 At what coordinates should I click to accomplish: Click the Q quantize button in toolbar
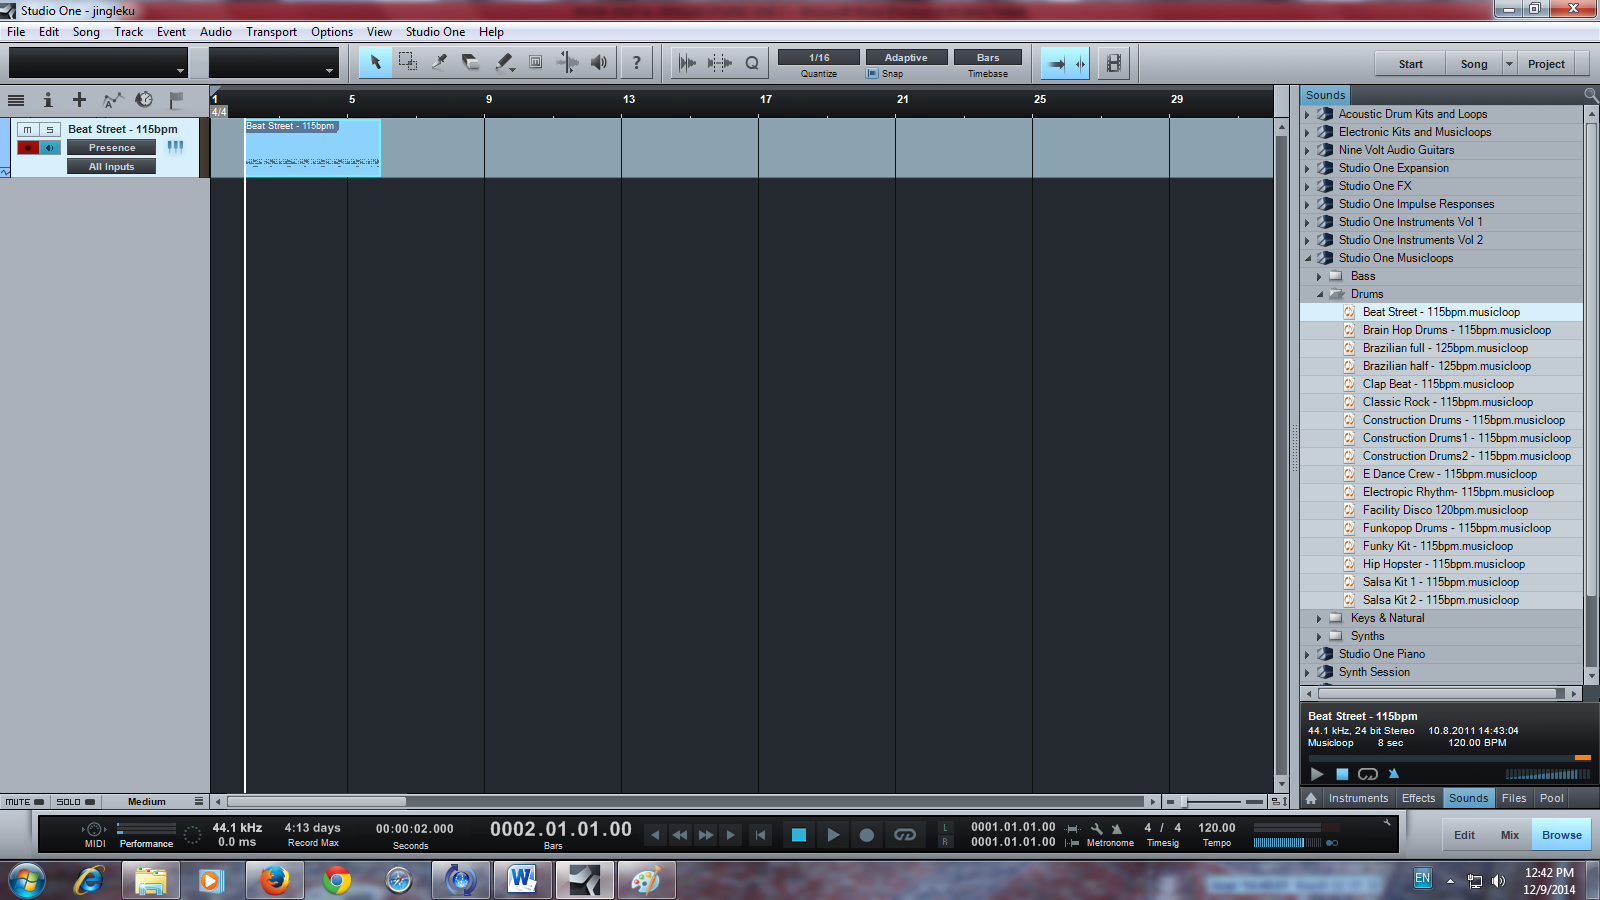752,63
